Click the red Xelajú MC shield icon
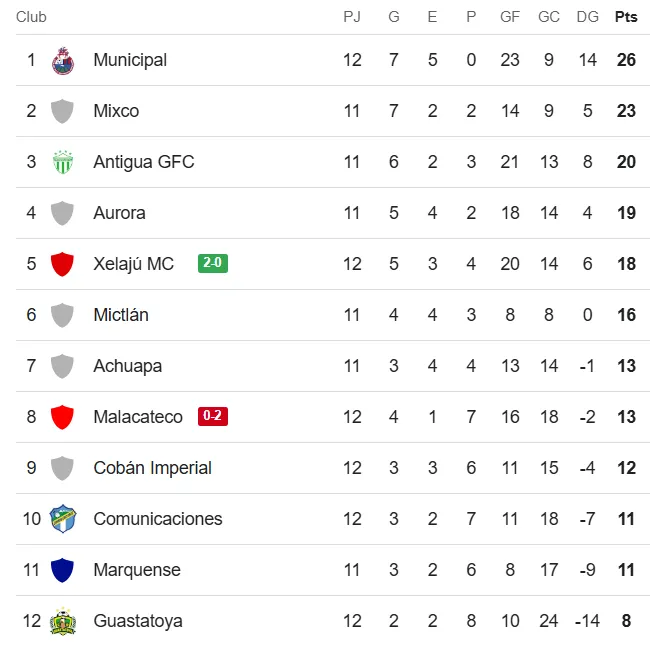The image size is (650, 656). pos(63,264)
